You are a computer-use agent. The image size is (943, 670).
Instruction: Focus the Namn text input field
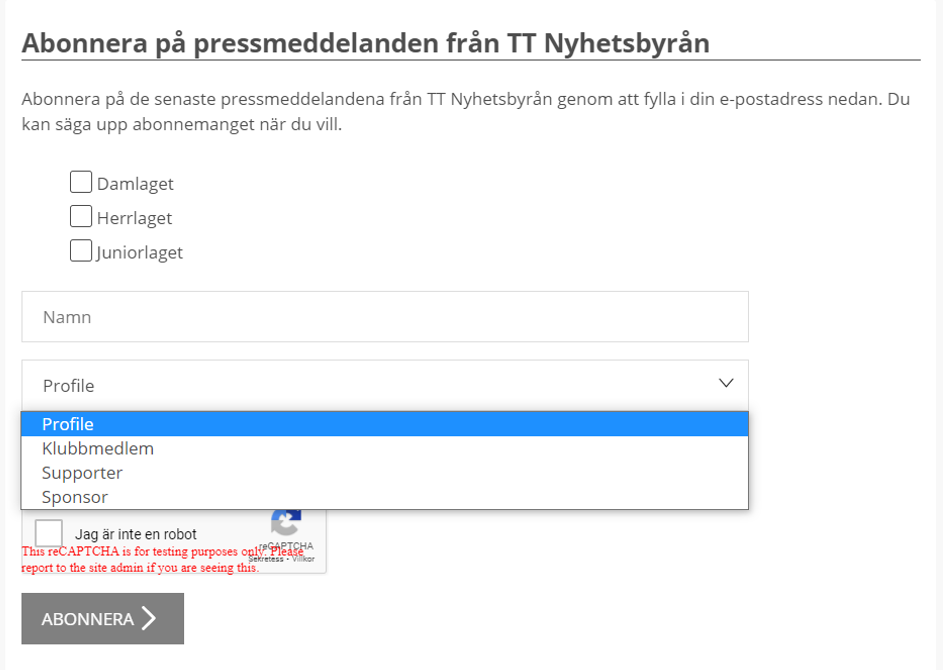coord(385,317)
